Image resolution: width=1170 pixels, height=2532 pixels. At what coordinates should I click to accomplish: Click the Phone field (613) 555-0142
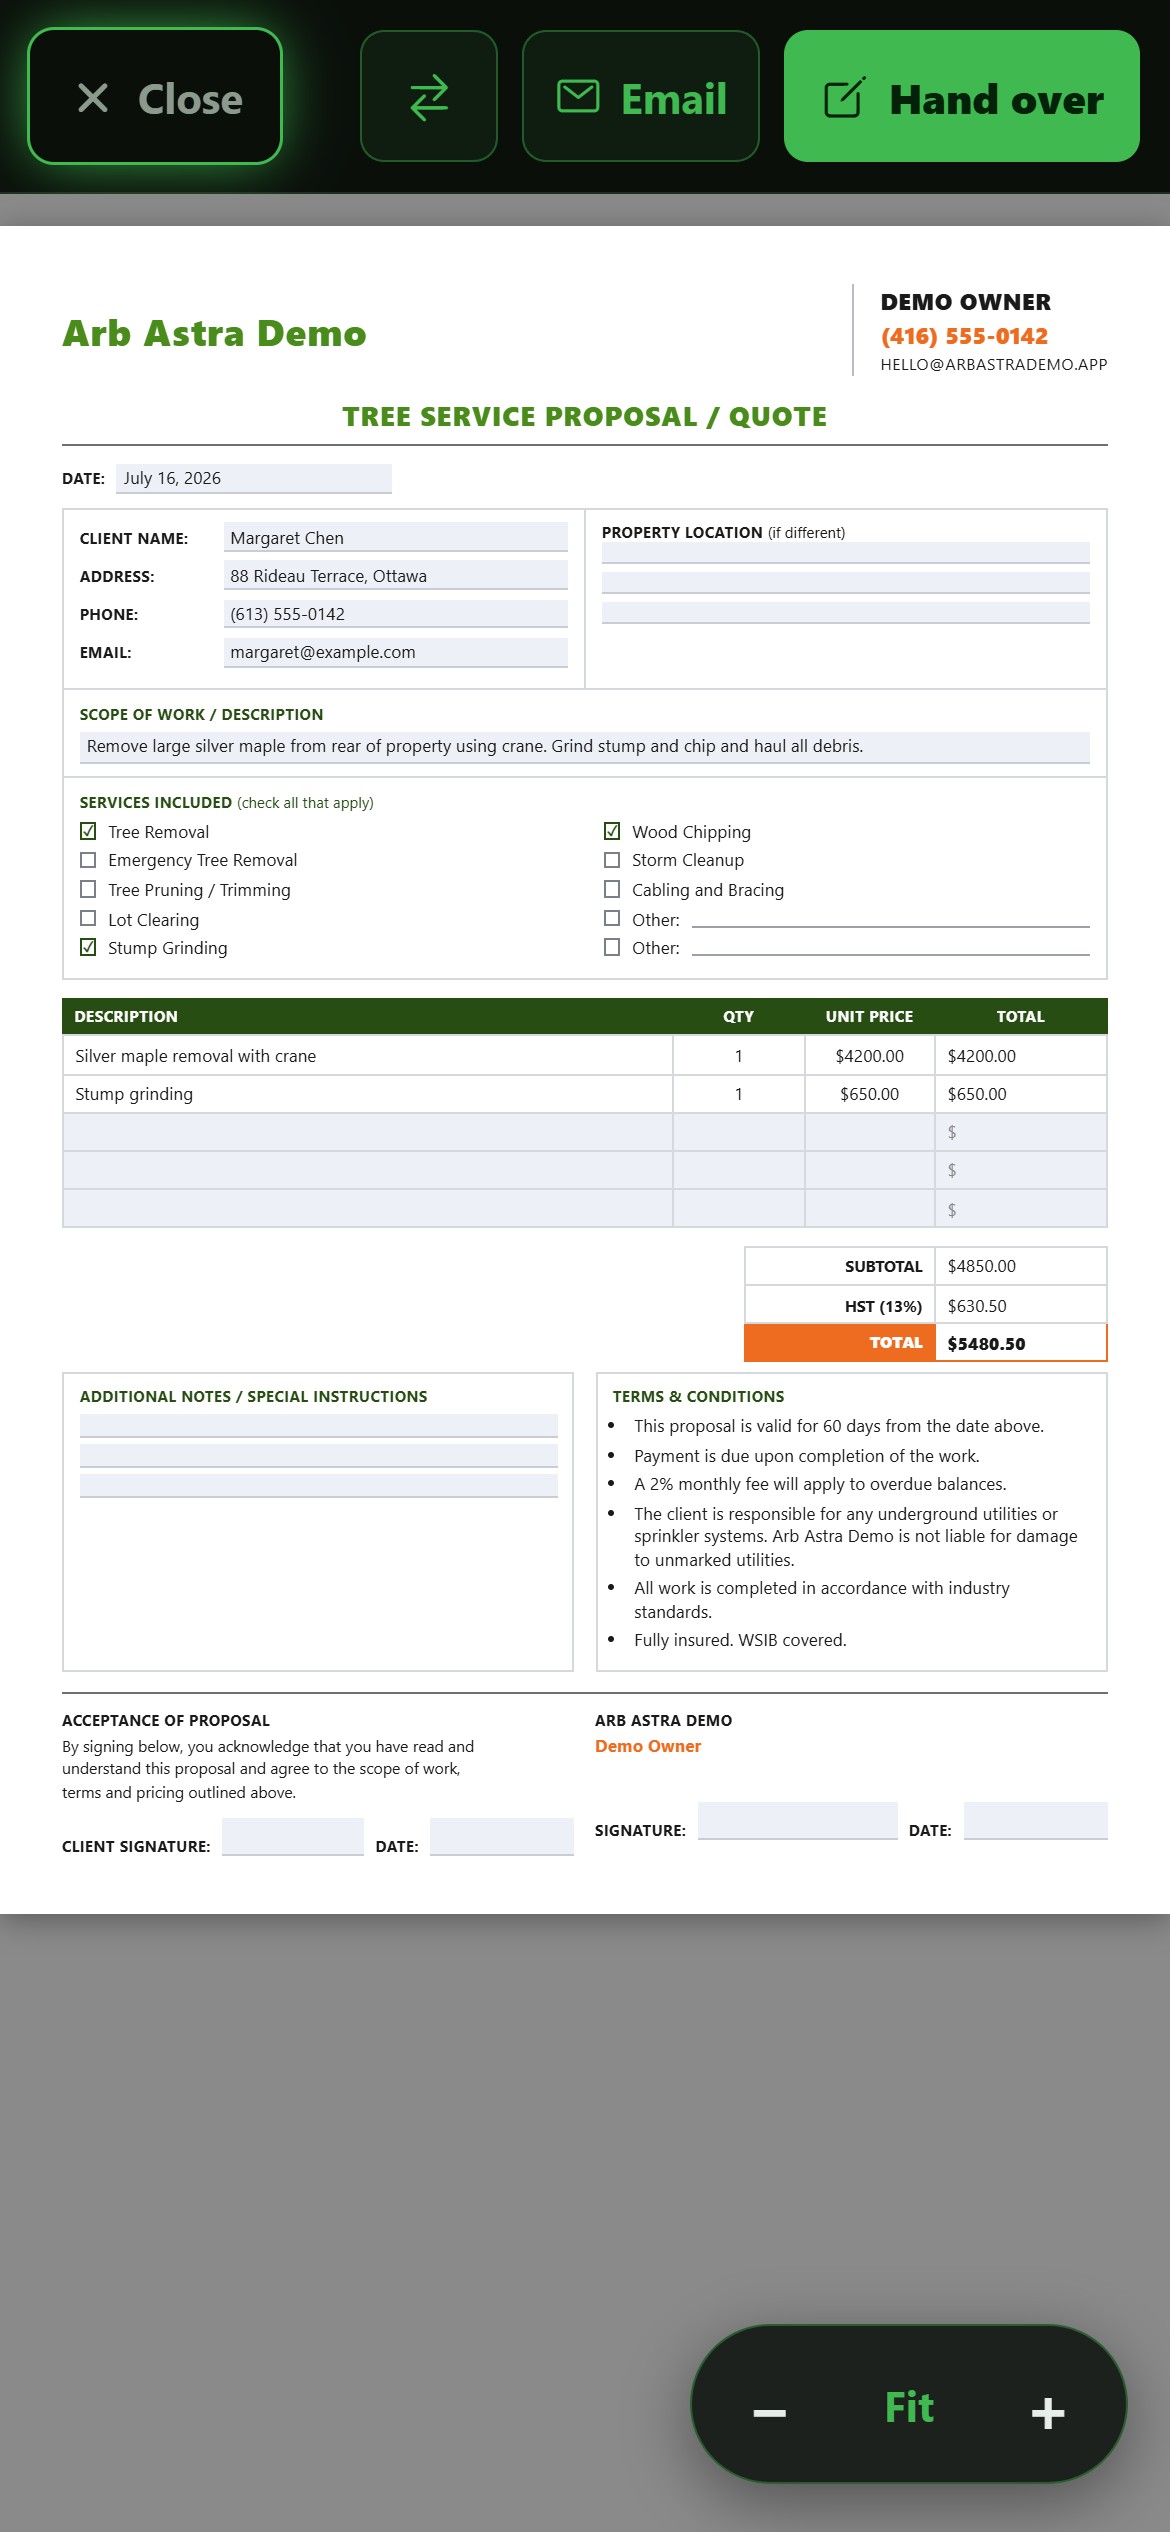click(x=396, y=613)
